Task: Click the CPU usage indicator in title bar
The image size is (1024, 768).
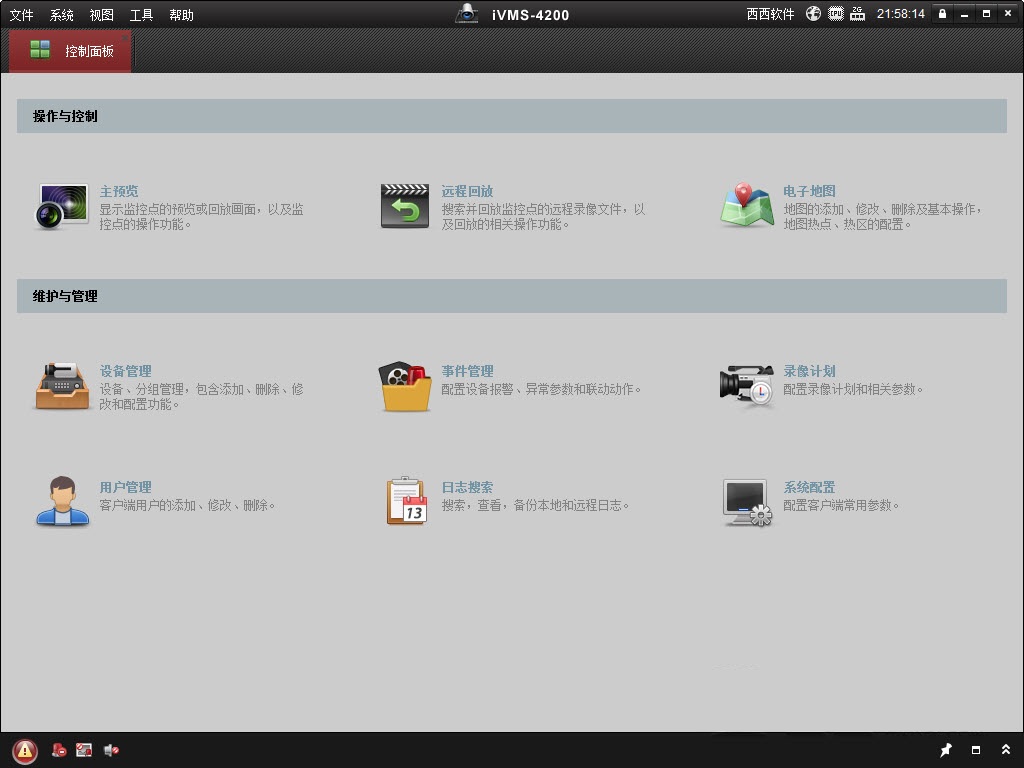Action: click(836, 13)
